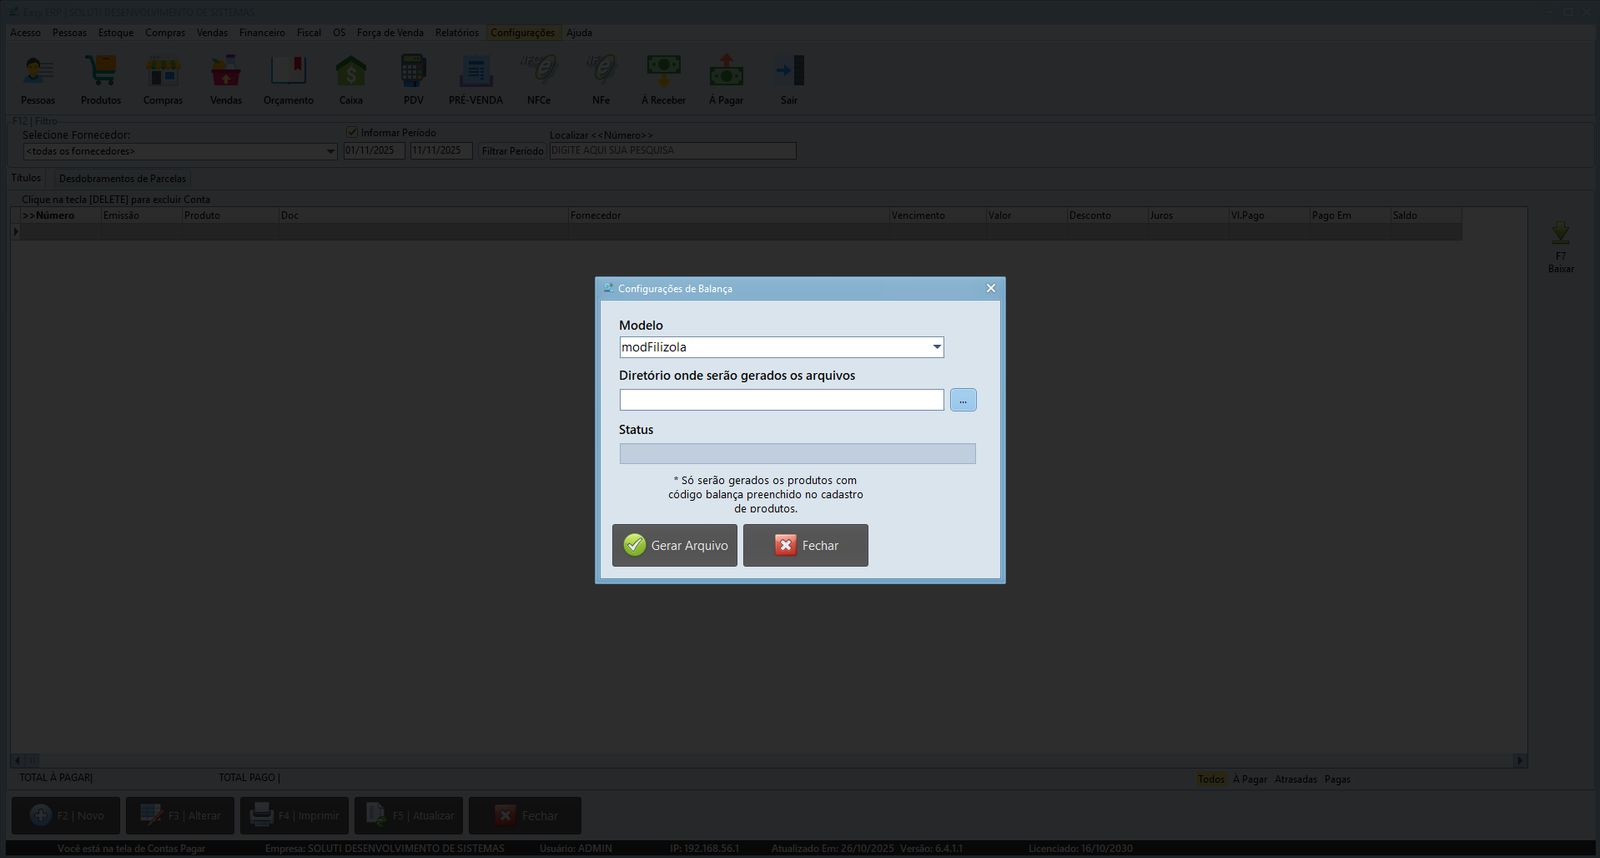Close the Configurações de Balança dialog

(x=991, y=288)
